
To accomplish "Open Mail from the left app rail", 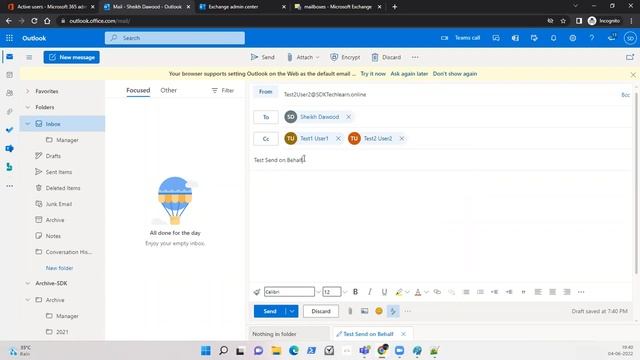I will tap(9, 57).
